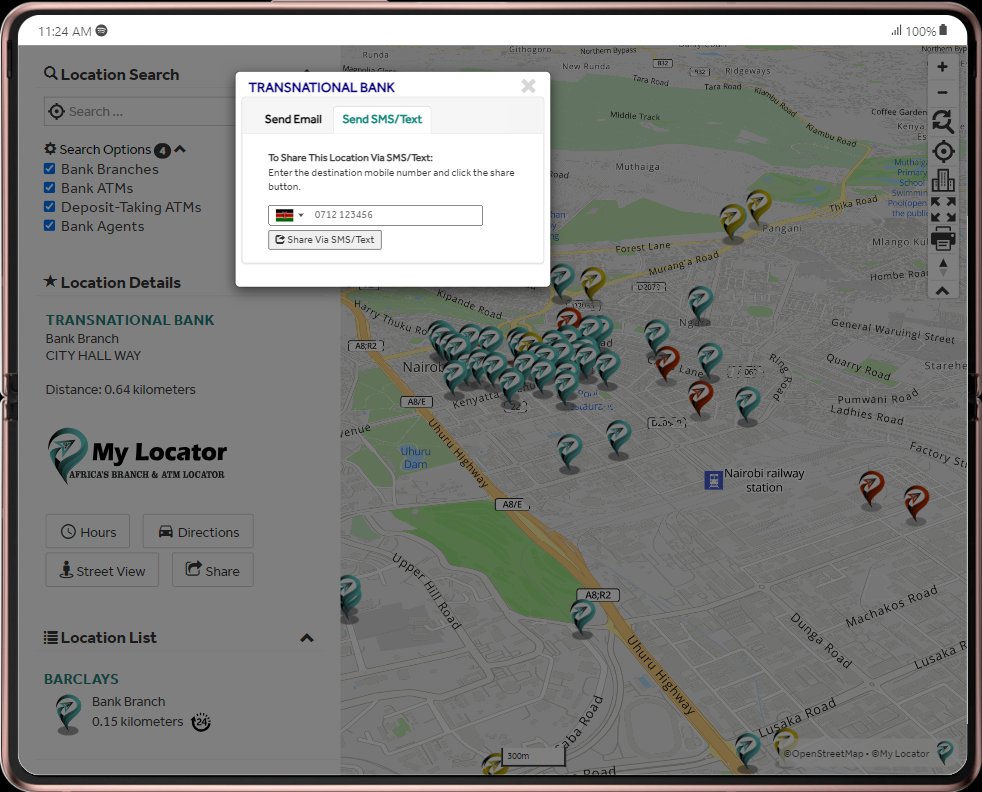The width and height of the screenshot is (982, 792).
Task: Uncheck Bank Branches option
Action: [49, 168]
